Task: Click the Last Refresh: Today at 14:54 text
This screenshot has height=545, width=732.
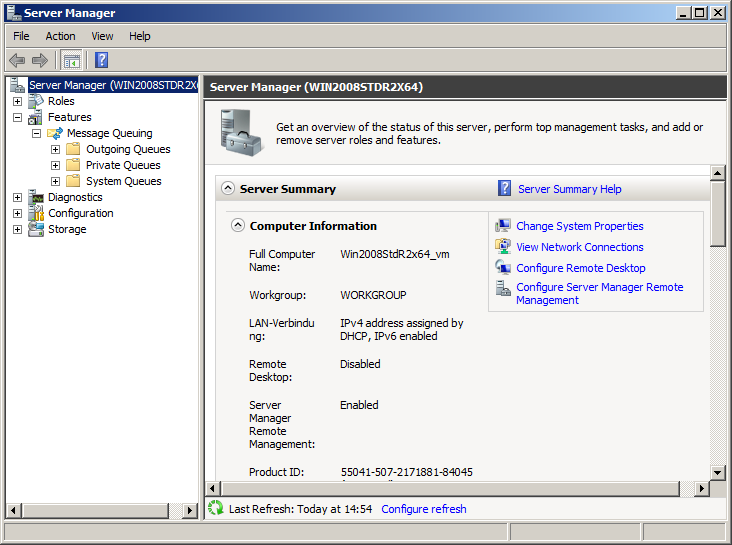Action: click(x=300, y=509)
